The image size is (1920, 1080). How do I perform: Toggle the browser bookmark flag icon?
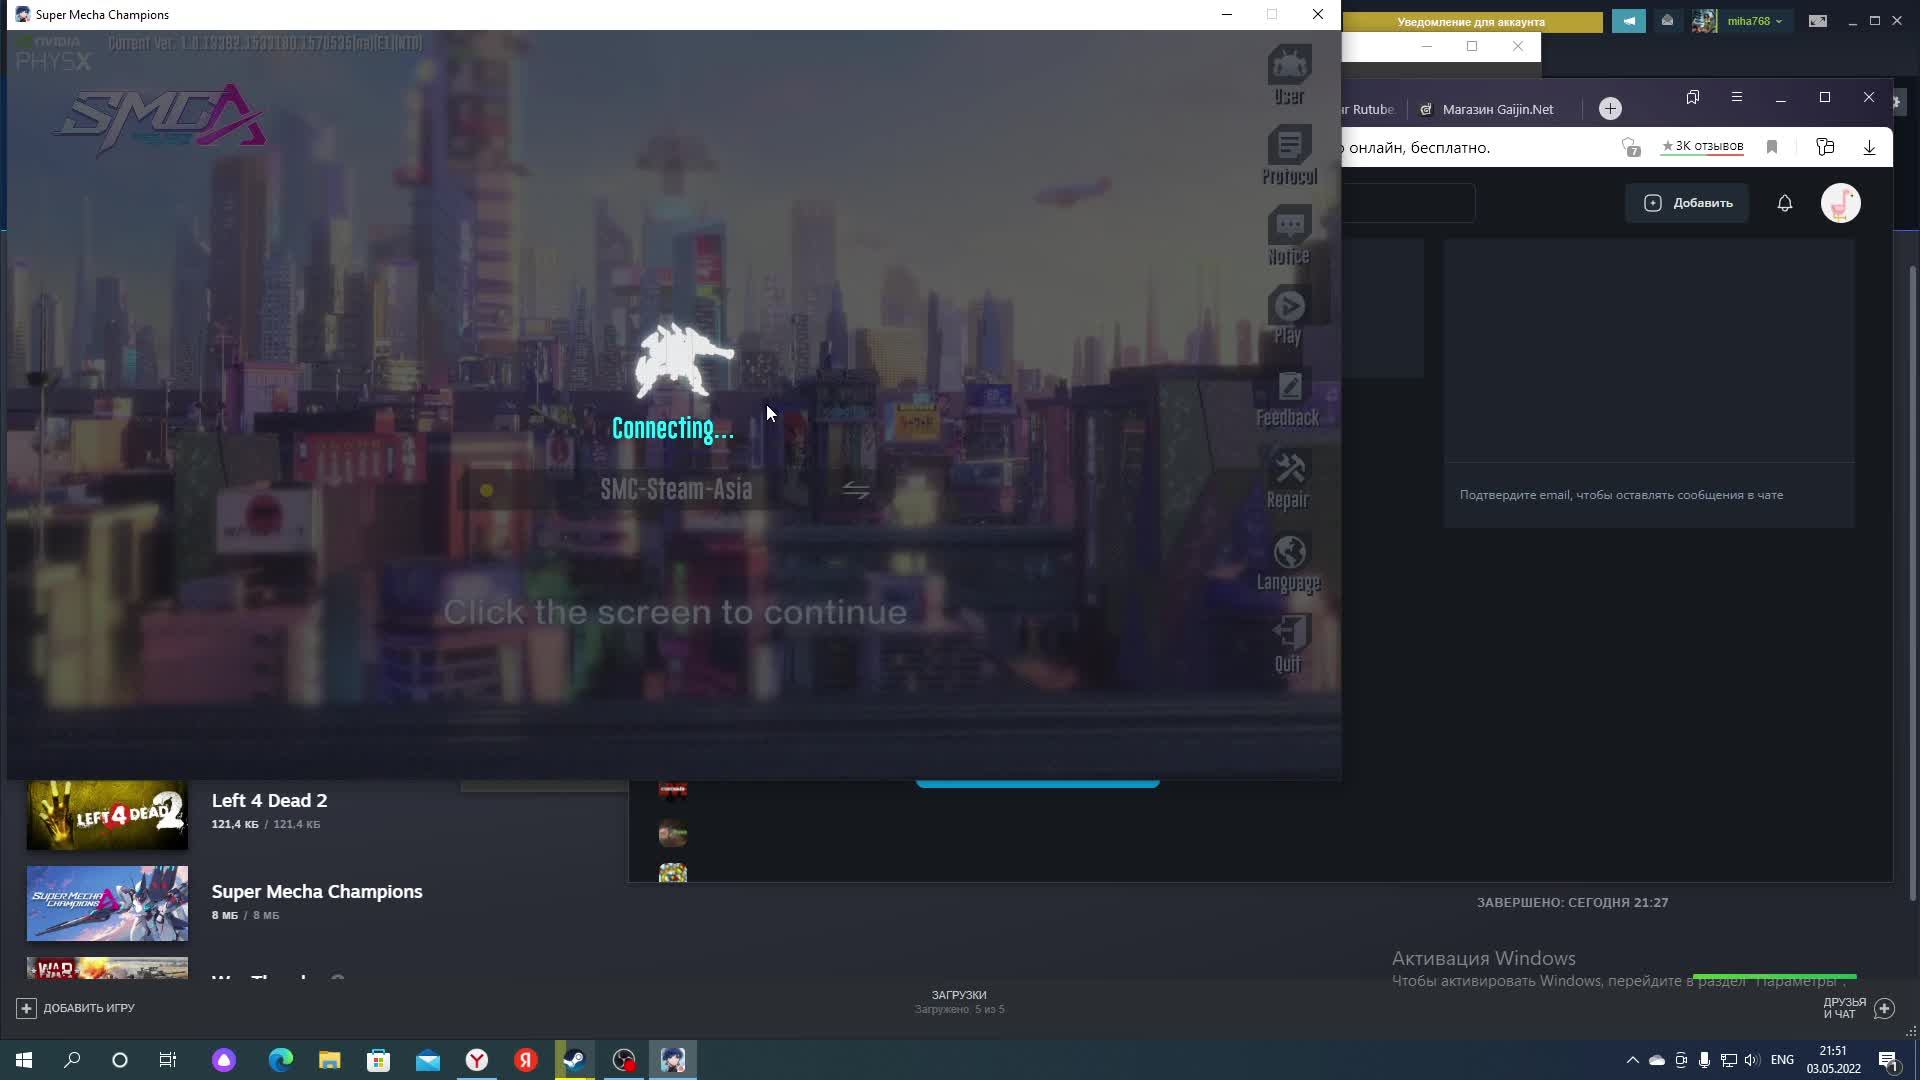(1771, 147)
